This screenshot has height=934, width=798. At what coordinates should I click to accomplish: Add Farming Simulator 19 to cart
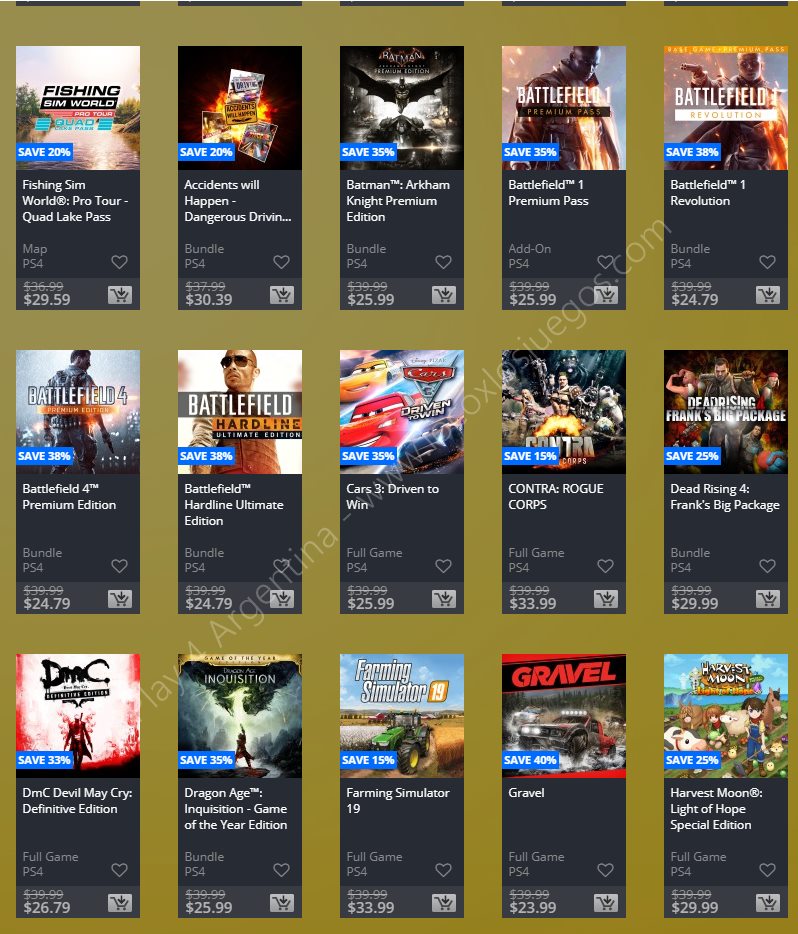(444, 903)
